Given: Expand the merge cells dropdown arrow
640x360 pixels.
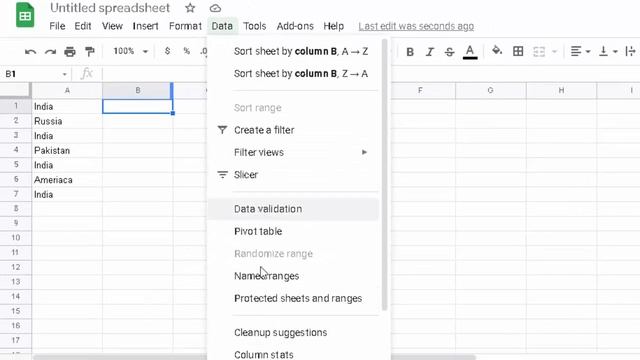Looking at the screenshot, I should pos(554,52).
